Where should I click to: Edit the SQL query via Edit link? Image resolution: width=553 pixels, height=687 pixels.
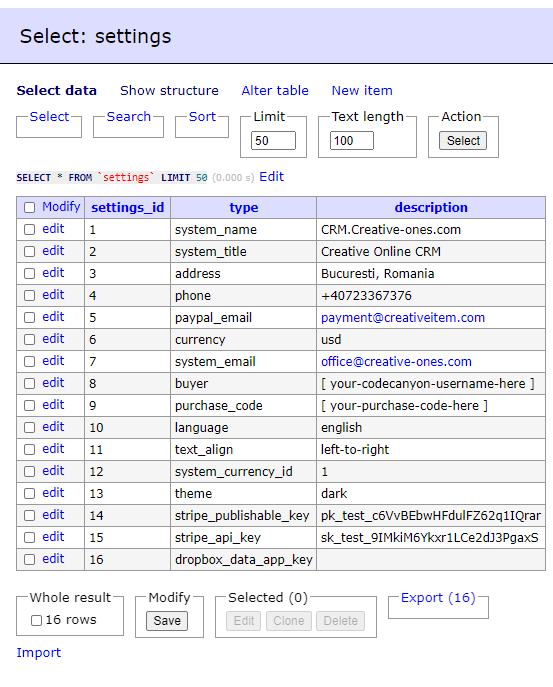click(x=272, y=177)
